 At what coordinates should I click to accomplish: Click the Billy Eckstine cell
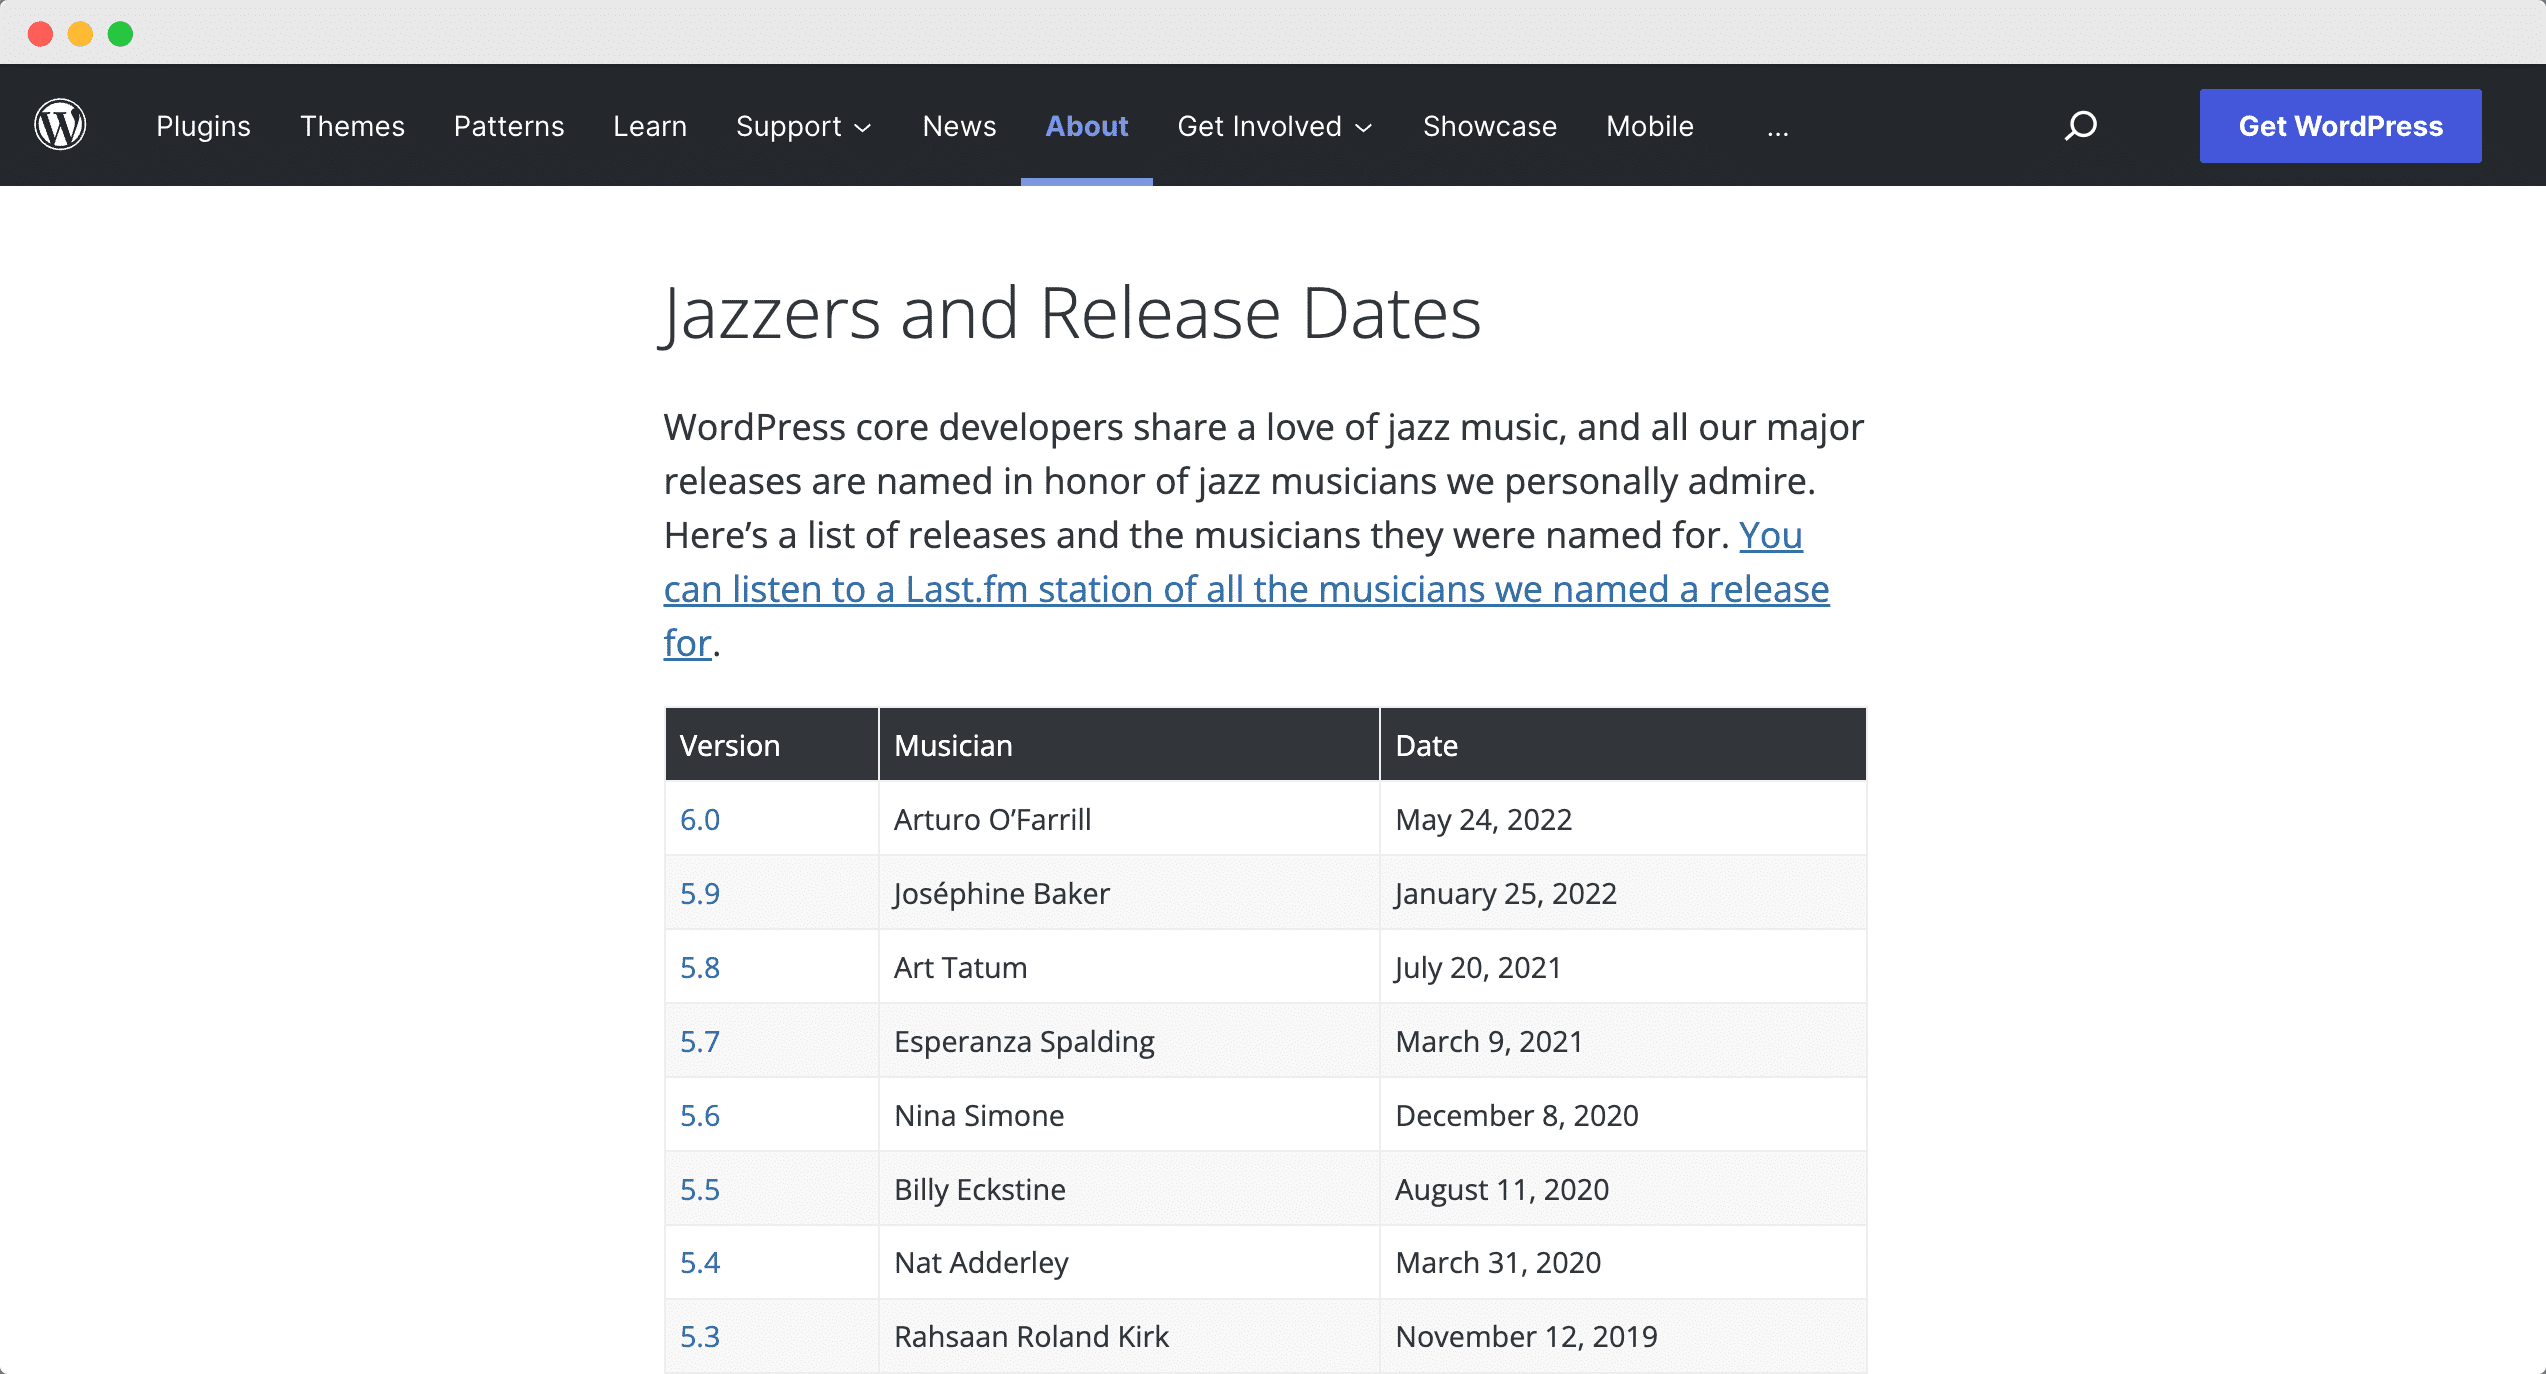click(1129, 1189)
